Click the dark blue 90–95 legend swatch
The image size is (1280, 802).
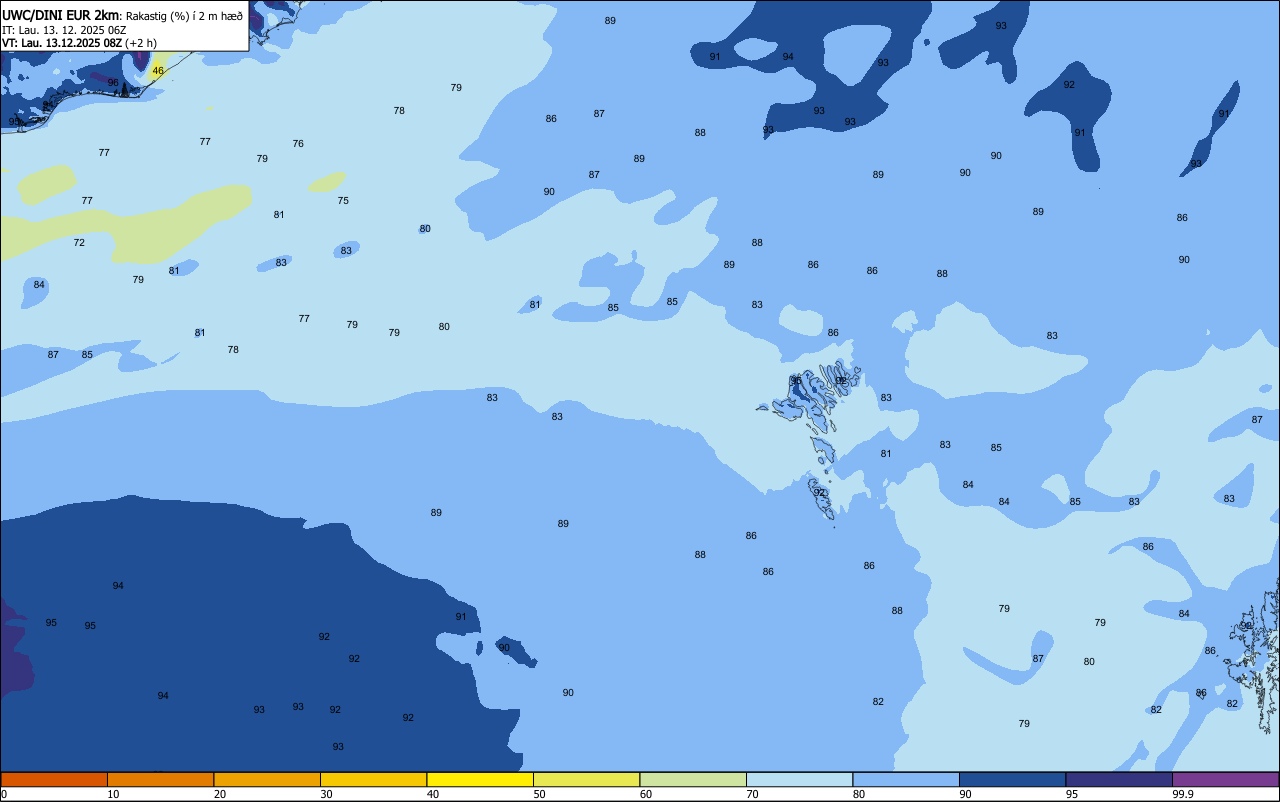(1012, 779)
